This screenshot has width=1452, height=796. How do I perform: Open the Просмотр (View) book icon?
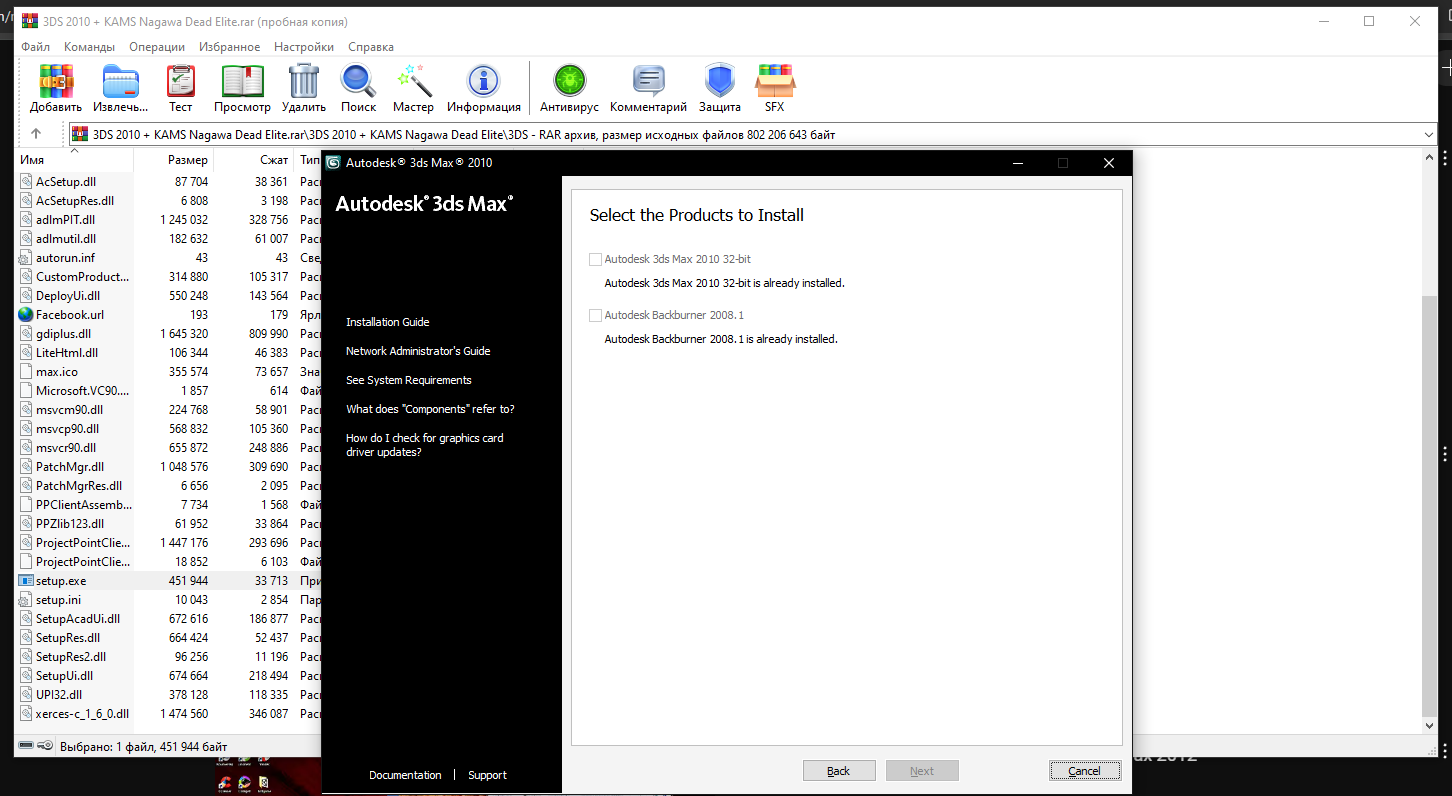coord(242,82)
